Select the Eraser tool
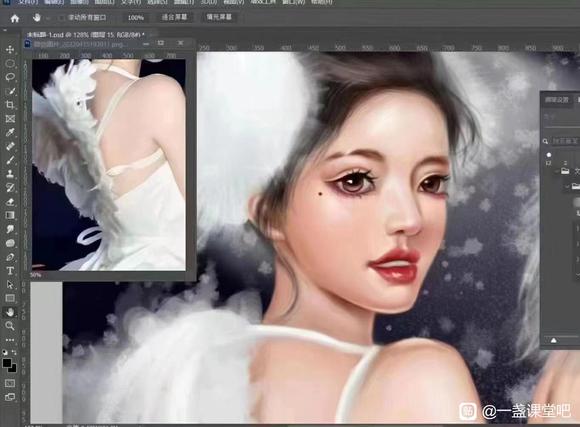The image size is (580, 427). (10, 202)
